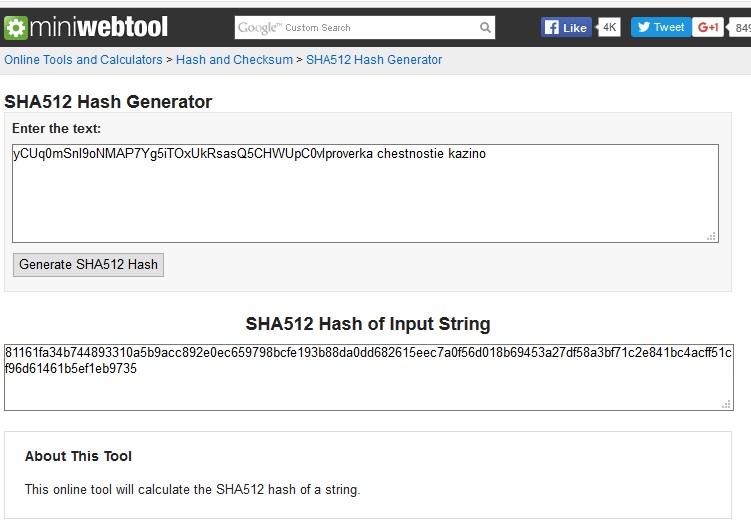Click the hash output box resize handle

tap(727, 404)
